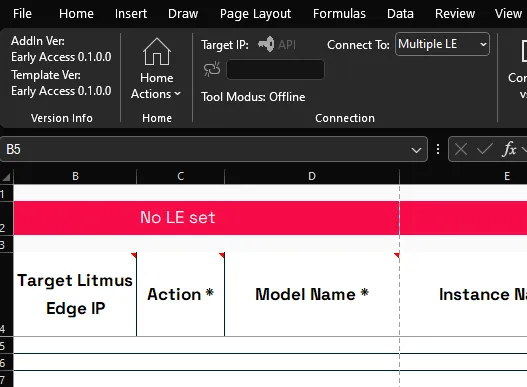The image size is (527, 387).
Task: Select column B header
Action: pos(75,176)
